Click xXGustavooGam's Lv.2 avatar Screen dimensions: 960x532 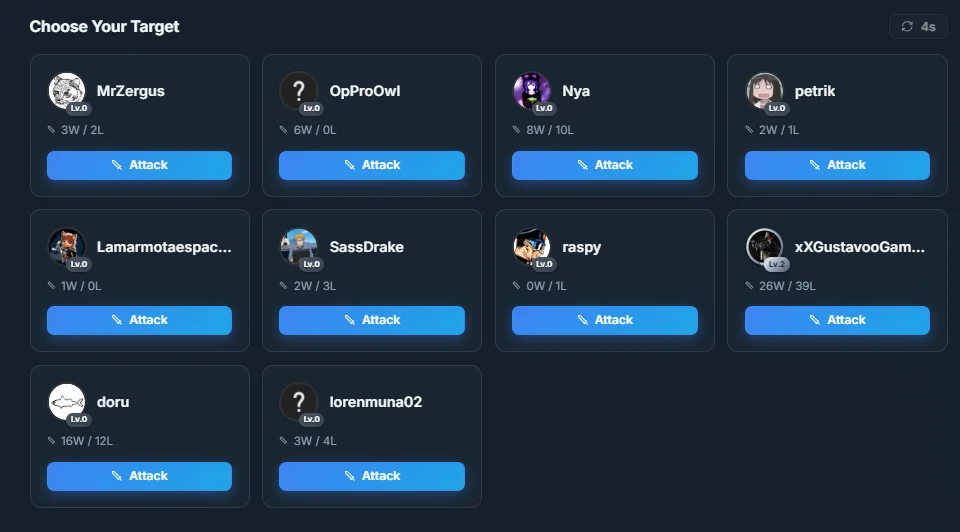[764, 247]
